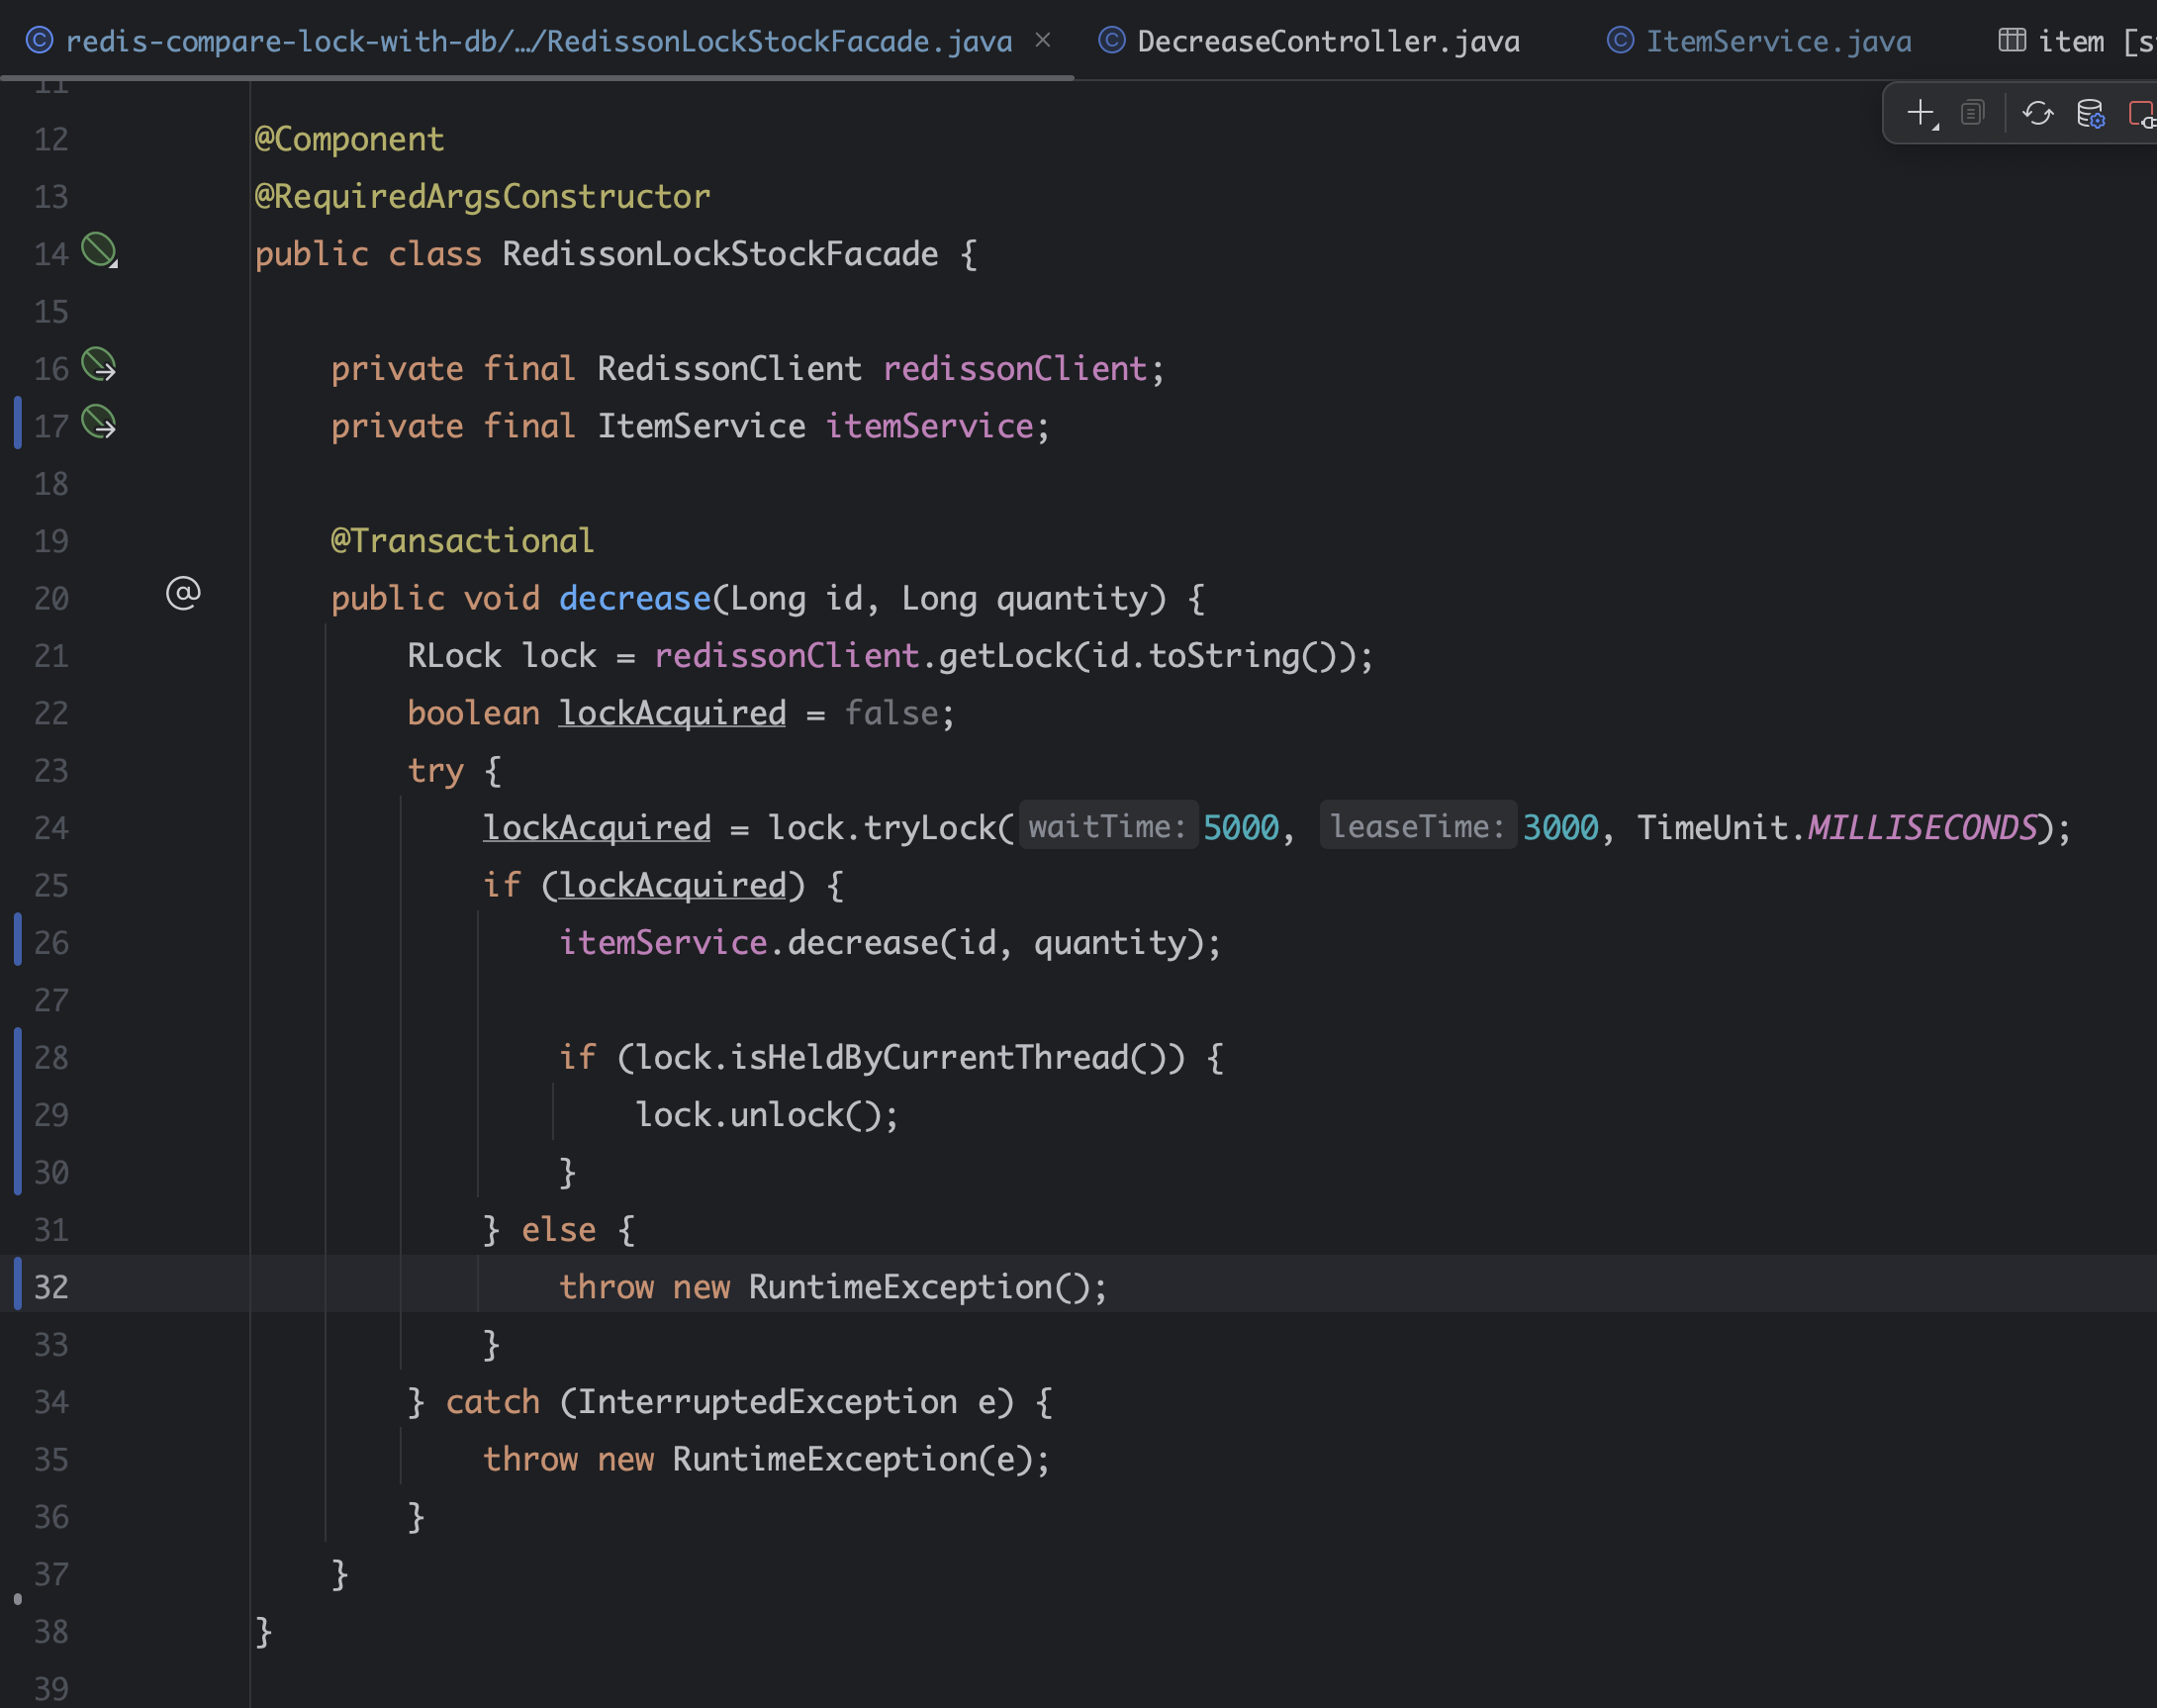Click the change marker beside line 17

(18, 423)
